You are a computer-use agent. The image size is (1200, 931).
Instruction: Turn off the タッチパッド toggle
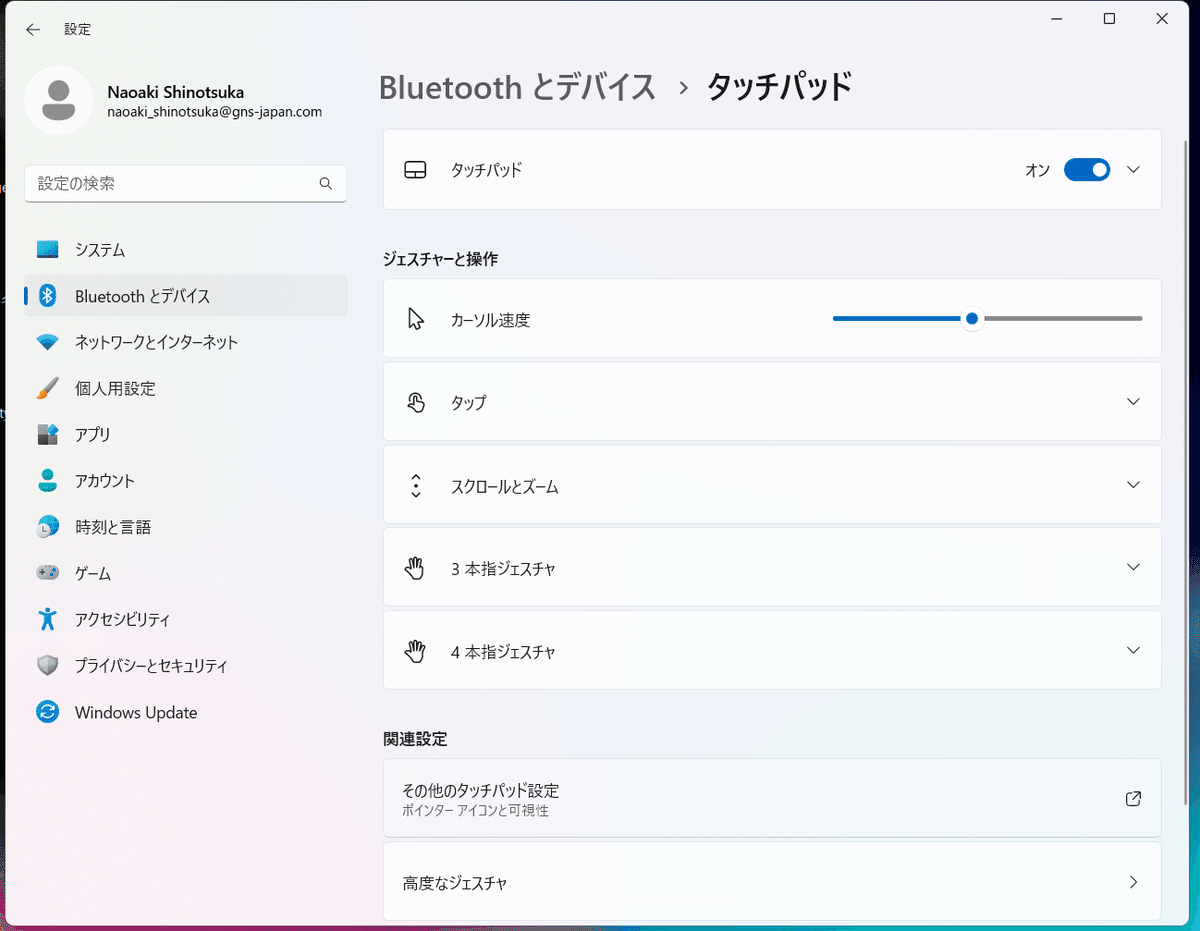coord(1087,170)
